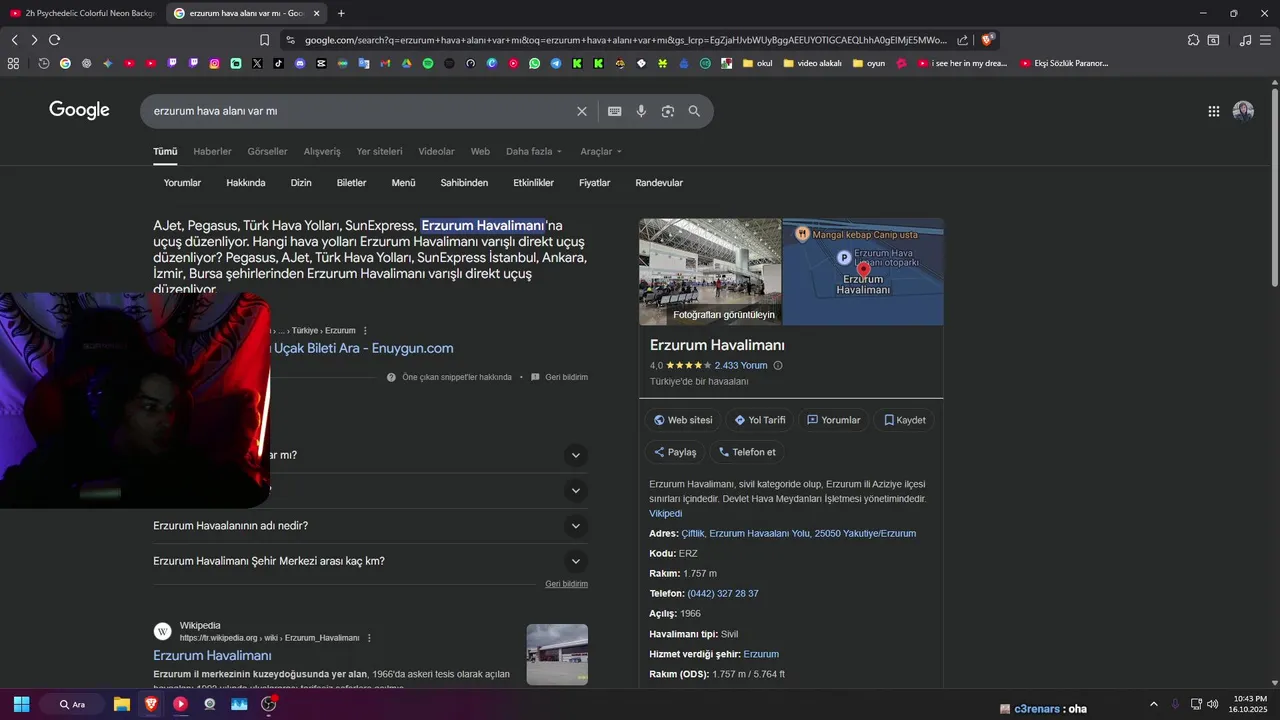Click the "Telefon et" button
This screenshot has width=1280, height=720.
(747, 452)
